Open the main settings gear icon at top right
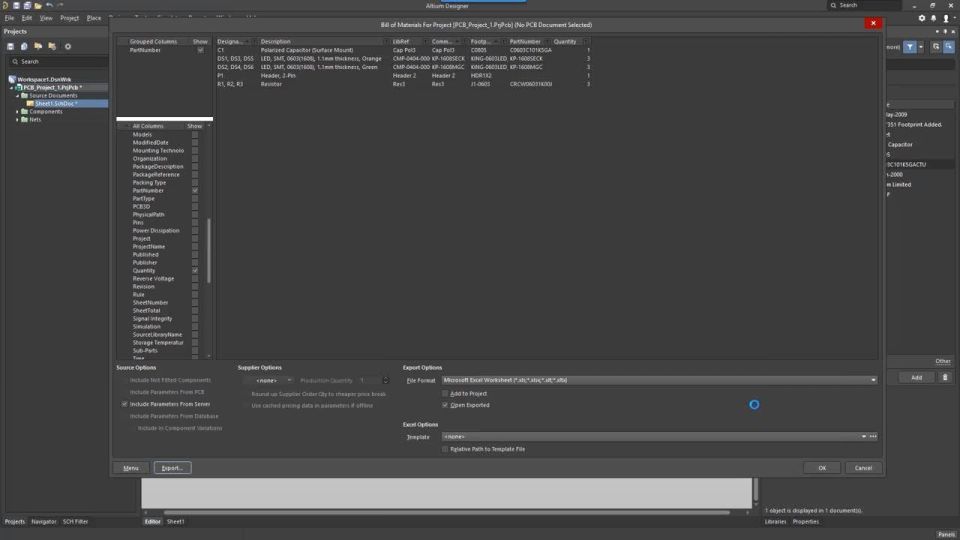This screenshot has height=540, width=960. (921, 18)
